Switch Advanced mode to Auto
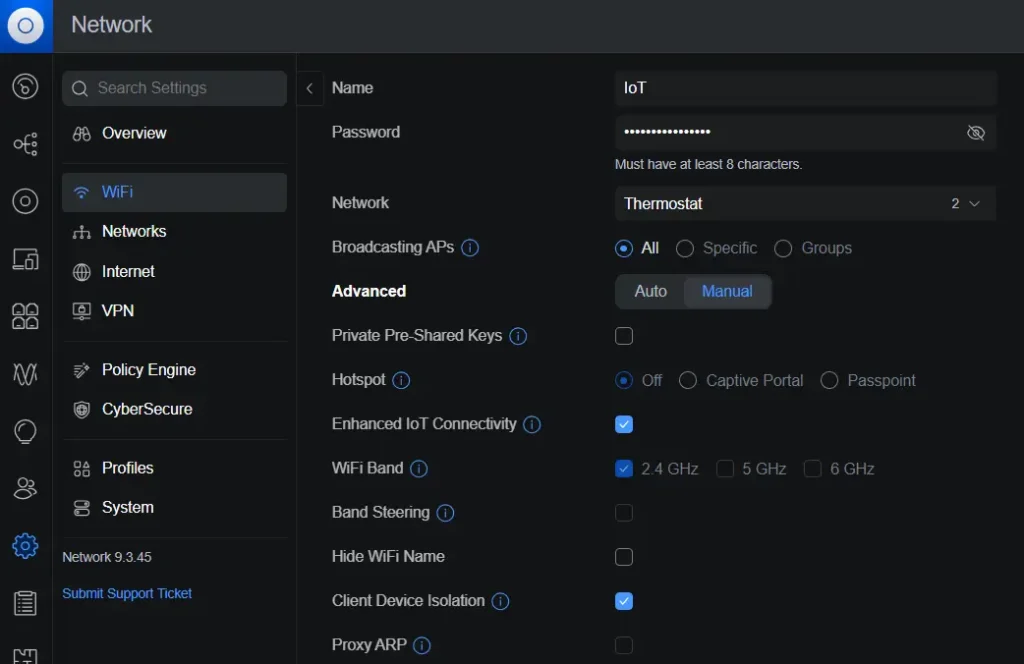Viewport: 1024px width, 664px height. click(x=650, y=291)
